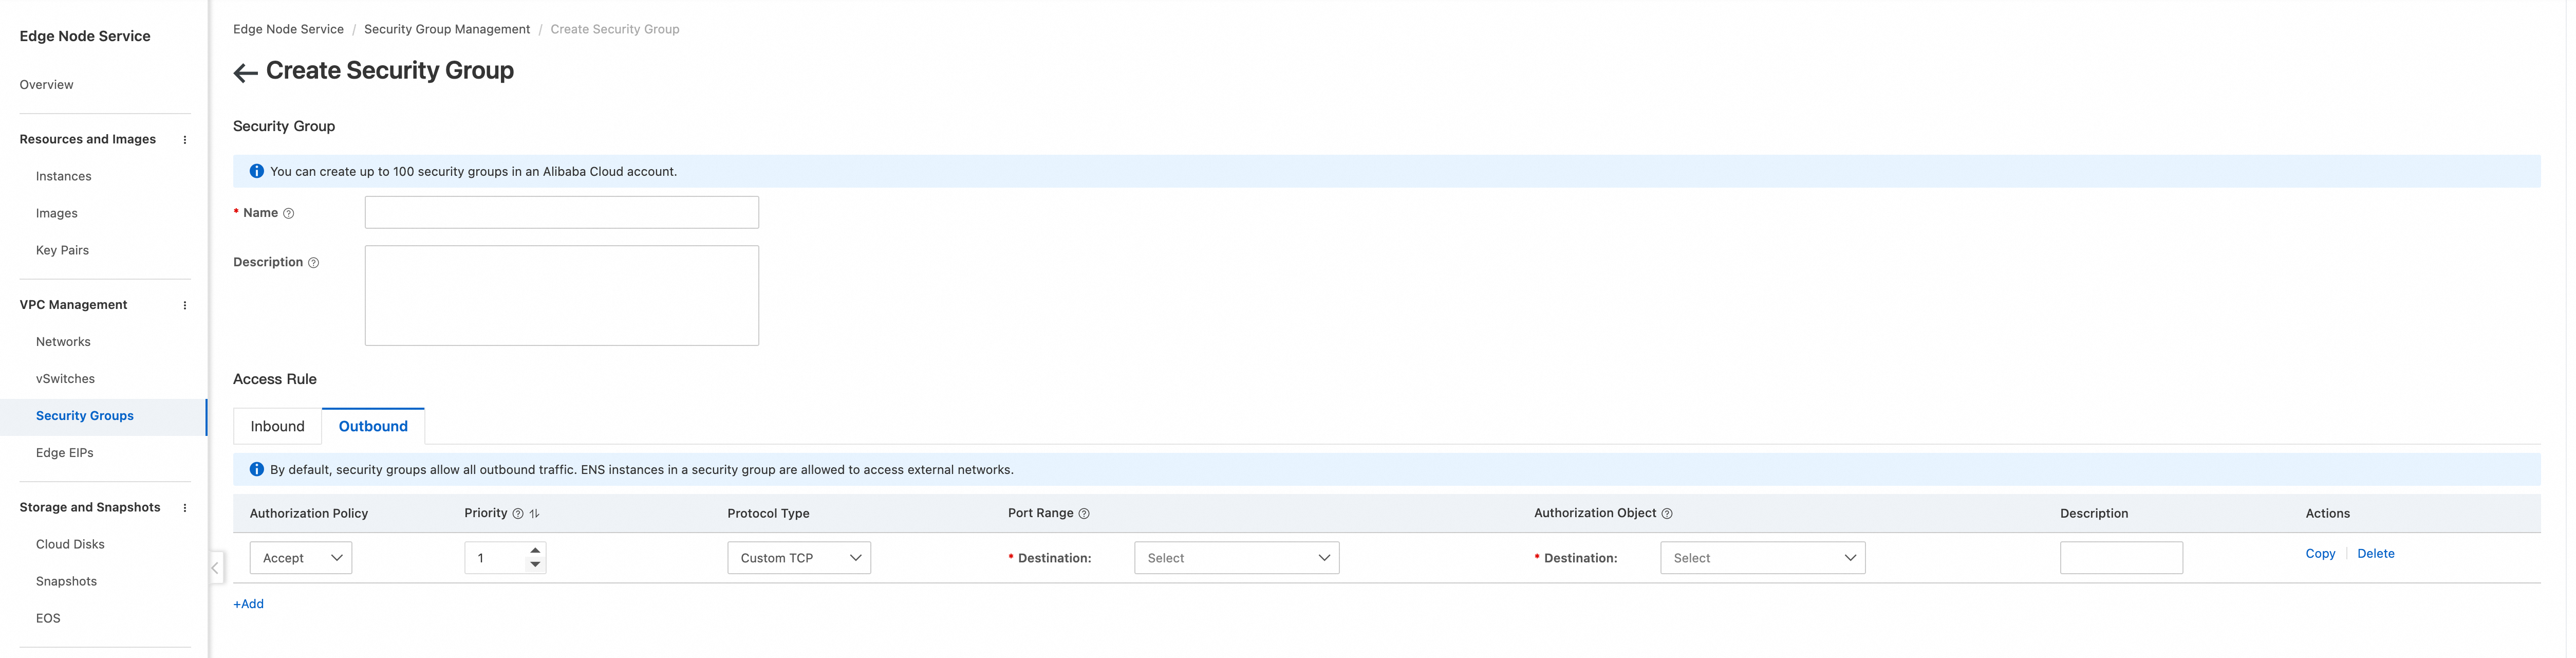This screenshot has width=2576, height=658.
Task: Open Resources and Images more-options menu
Action: tap(185, 140)
